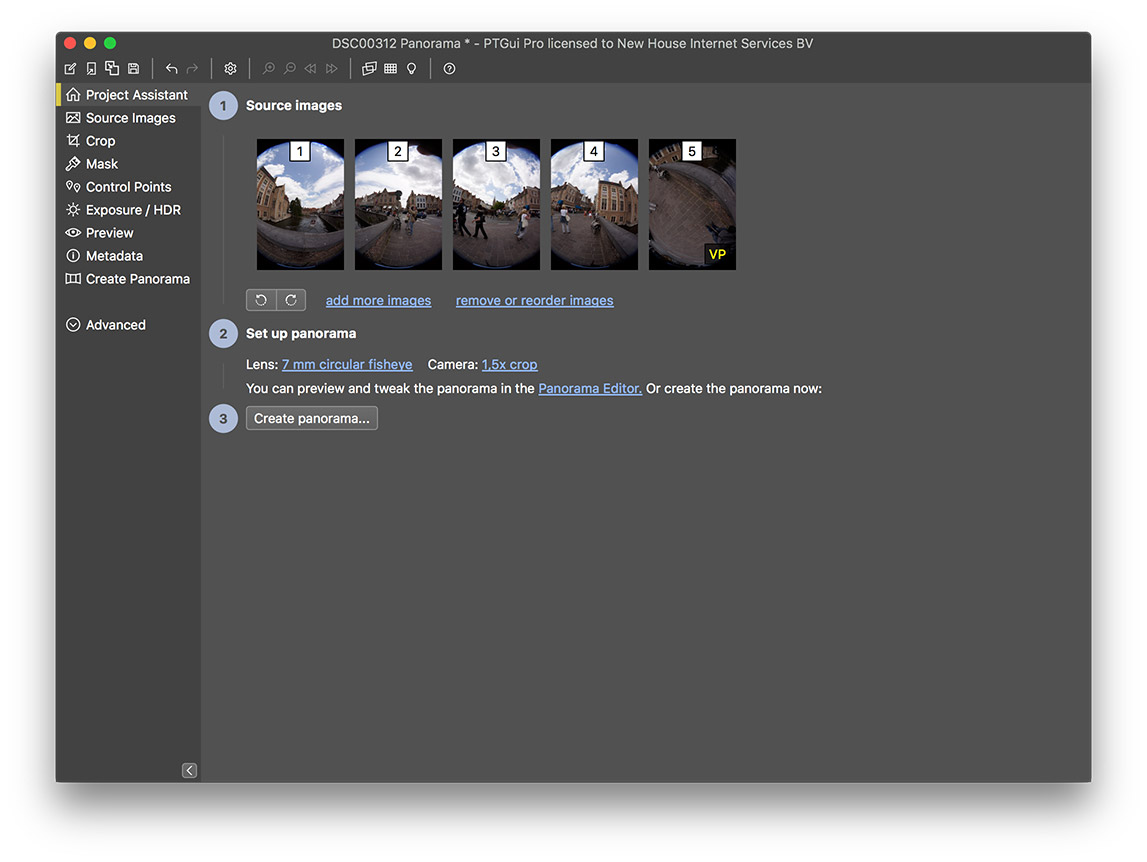Switch to the Exposure / HDR tab
The image size is (1147, 862).
(127, 210)
